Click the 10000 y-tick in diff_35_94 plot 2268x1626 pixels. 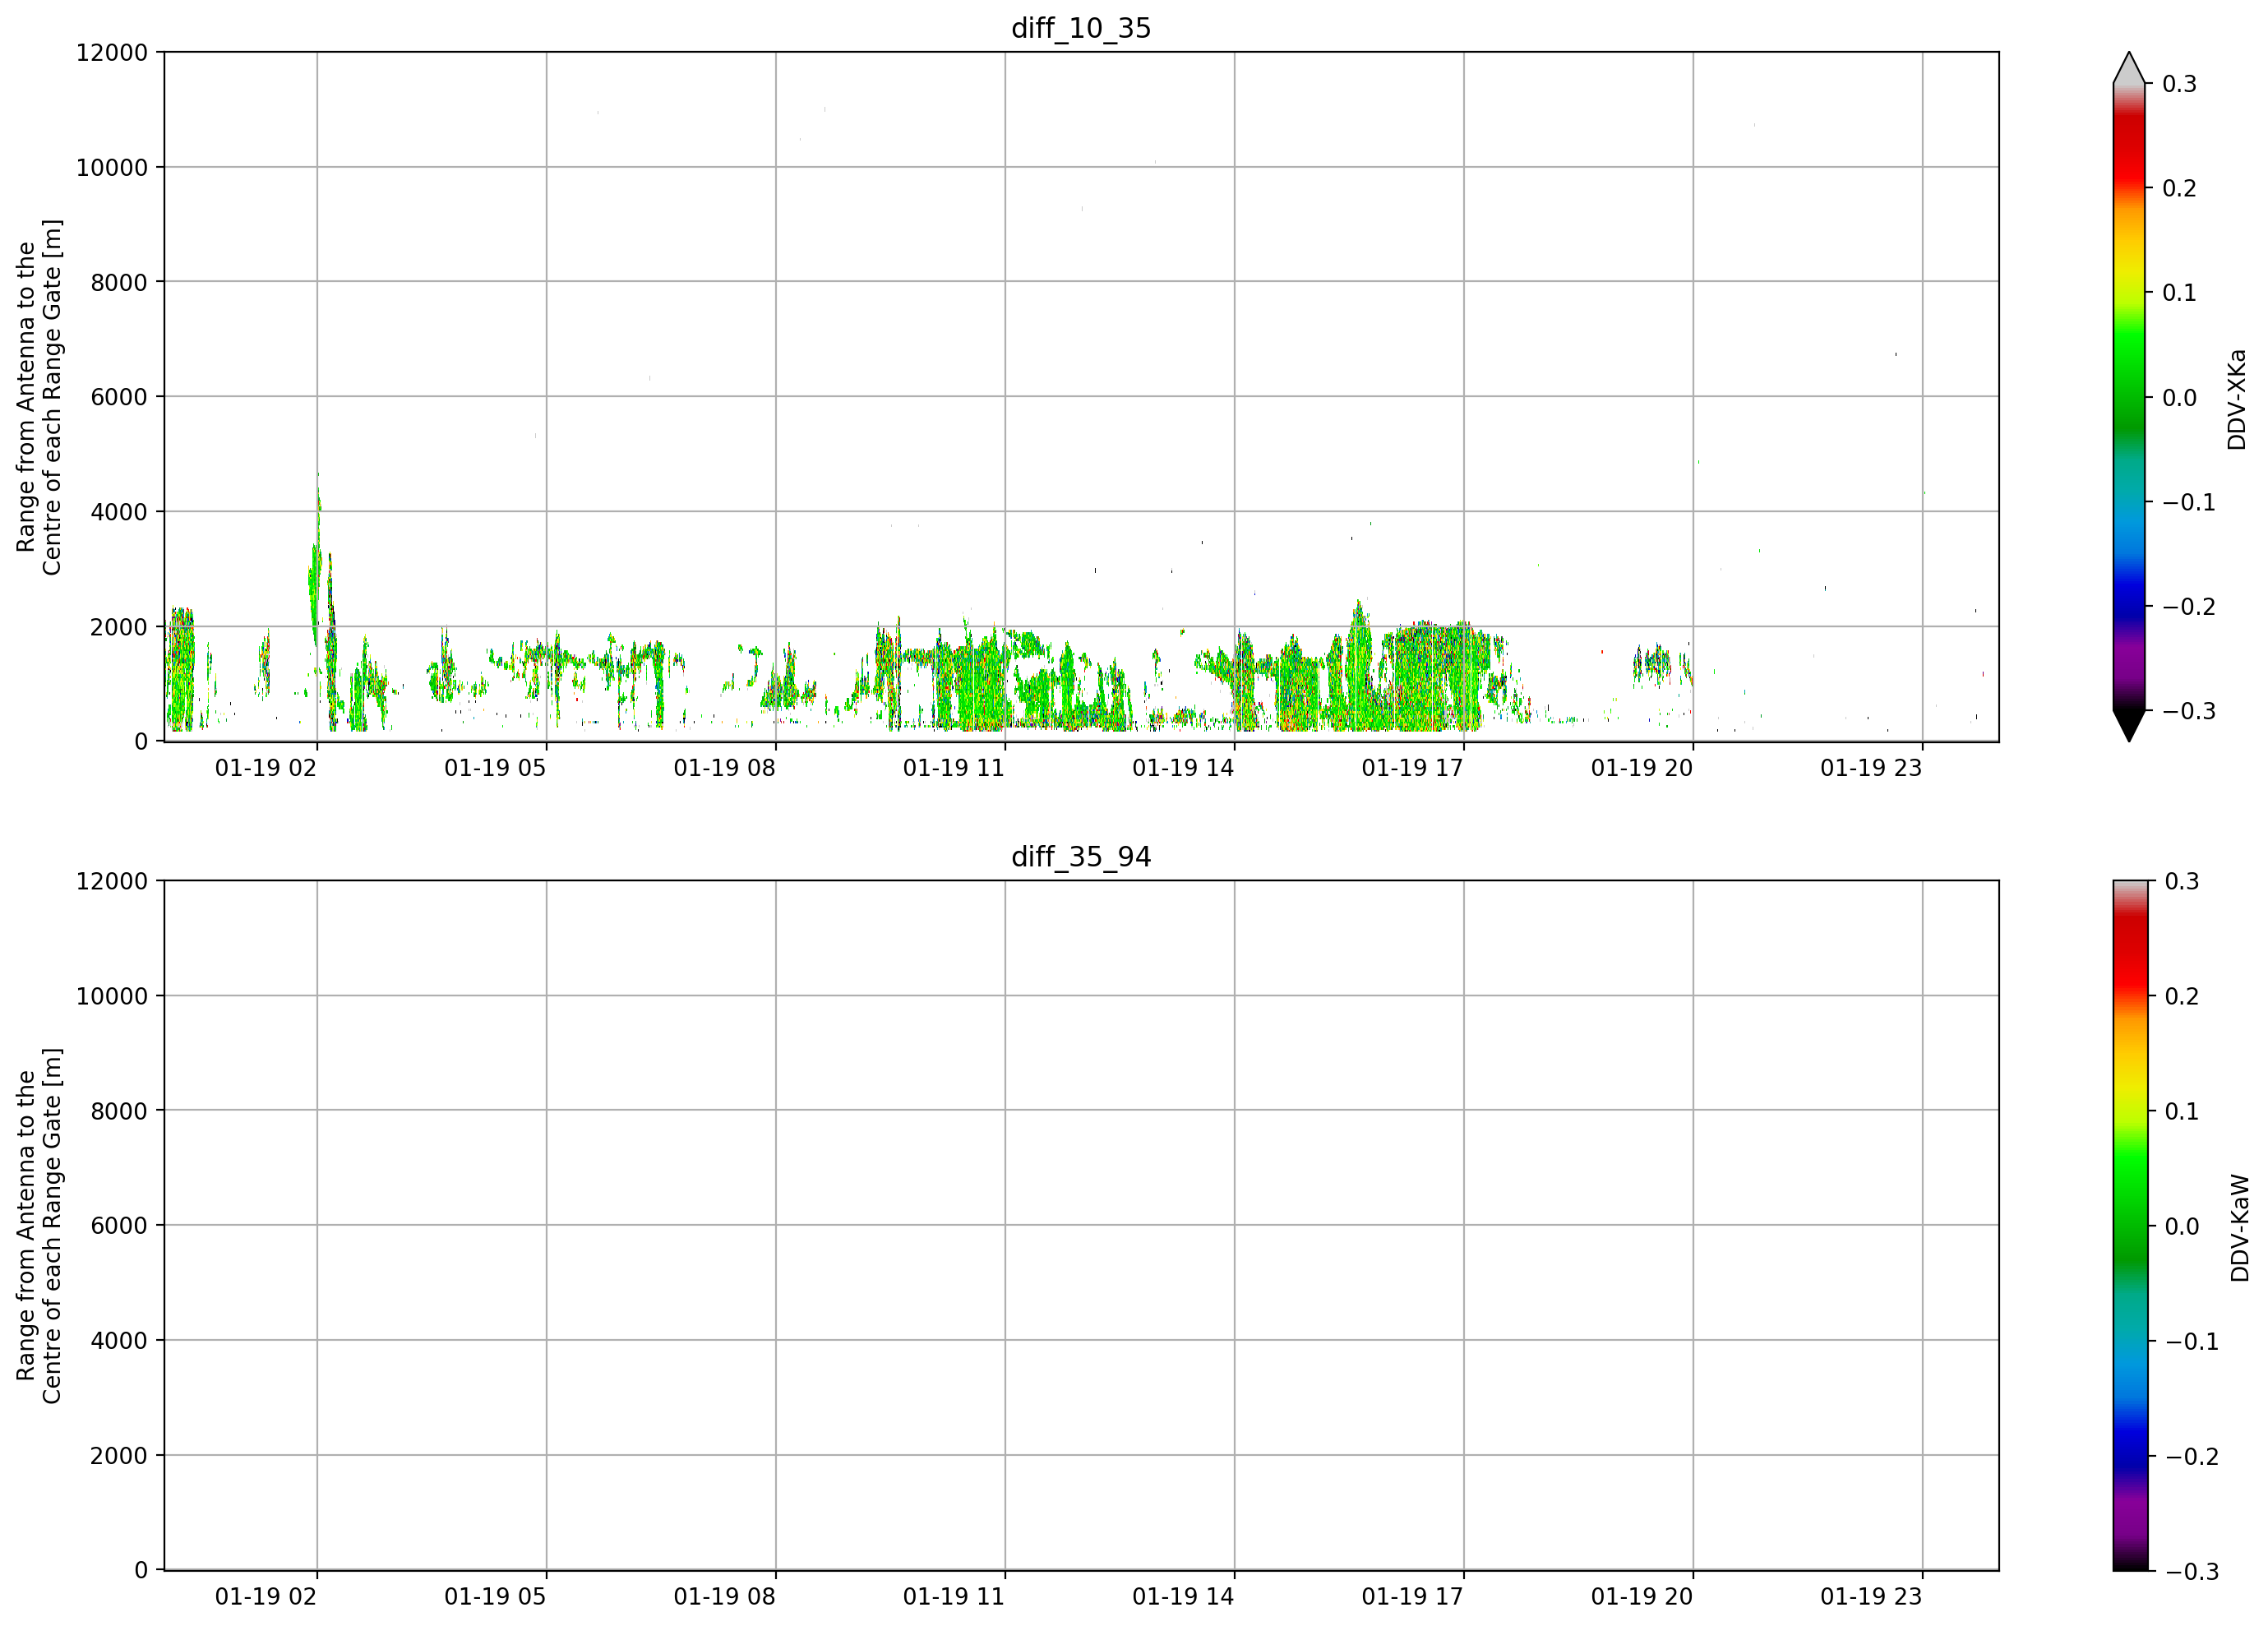click(112, 996)
